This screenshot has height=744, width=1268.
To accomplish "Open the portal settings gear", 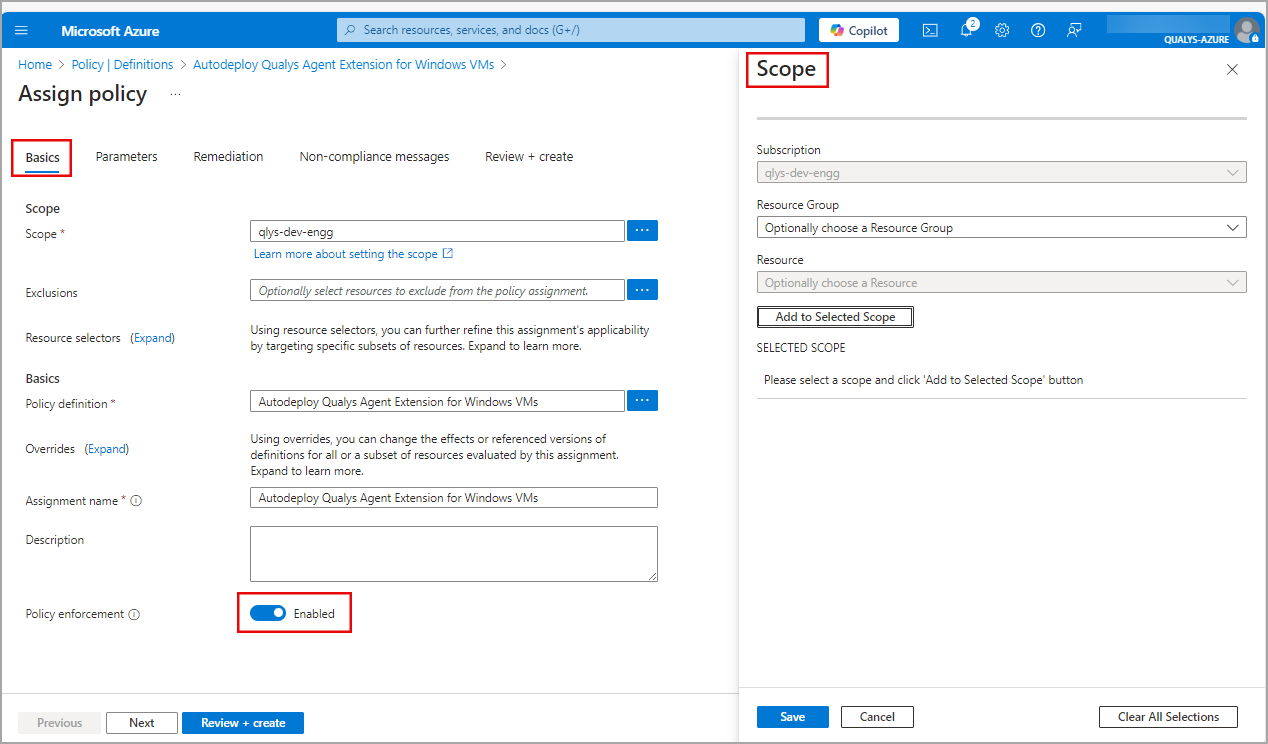I will pyautogui.click(x=1002, y=30).
